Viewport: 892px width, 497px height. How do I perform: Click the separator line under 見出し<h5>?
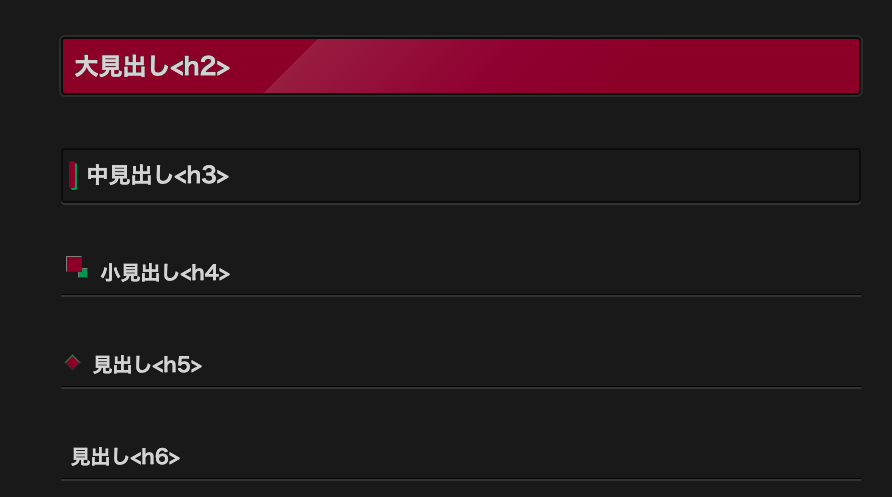click(460, 387)
